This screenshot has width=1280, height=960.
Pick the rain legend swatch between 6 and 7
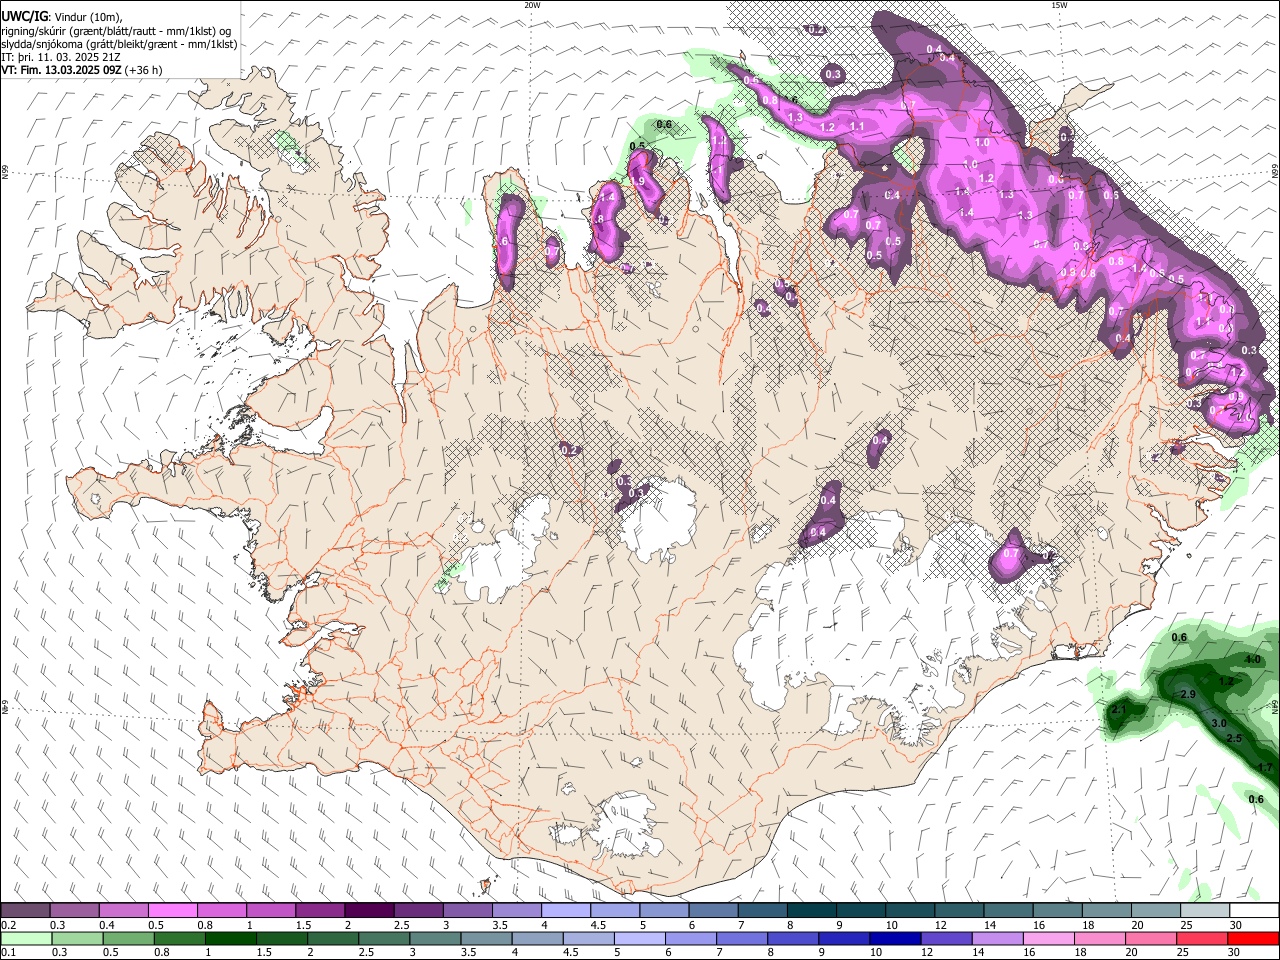pyautogui.click(x=690, y=938)
